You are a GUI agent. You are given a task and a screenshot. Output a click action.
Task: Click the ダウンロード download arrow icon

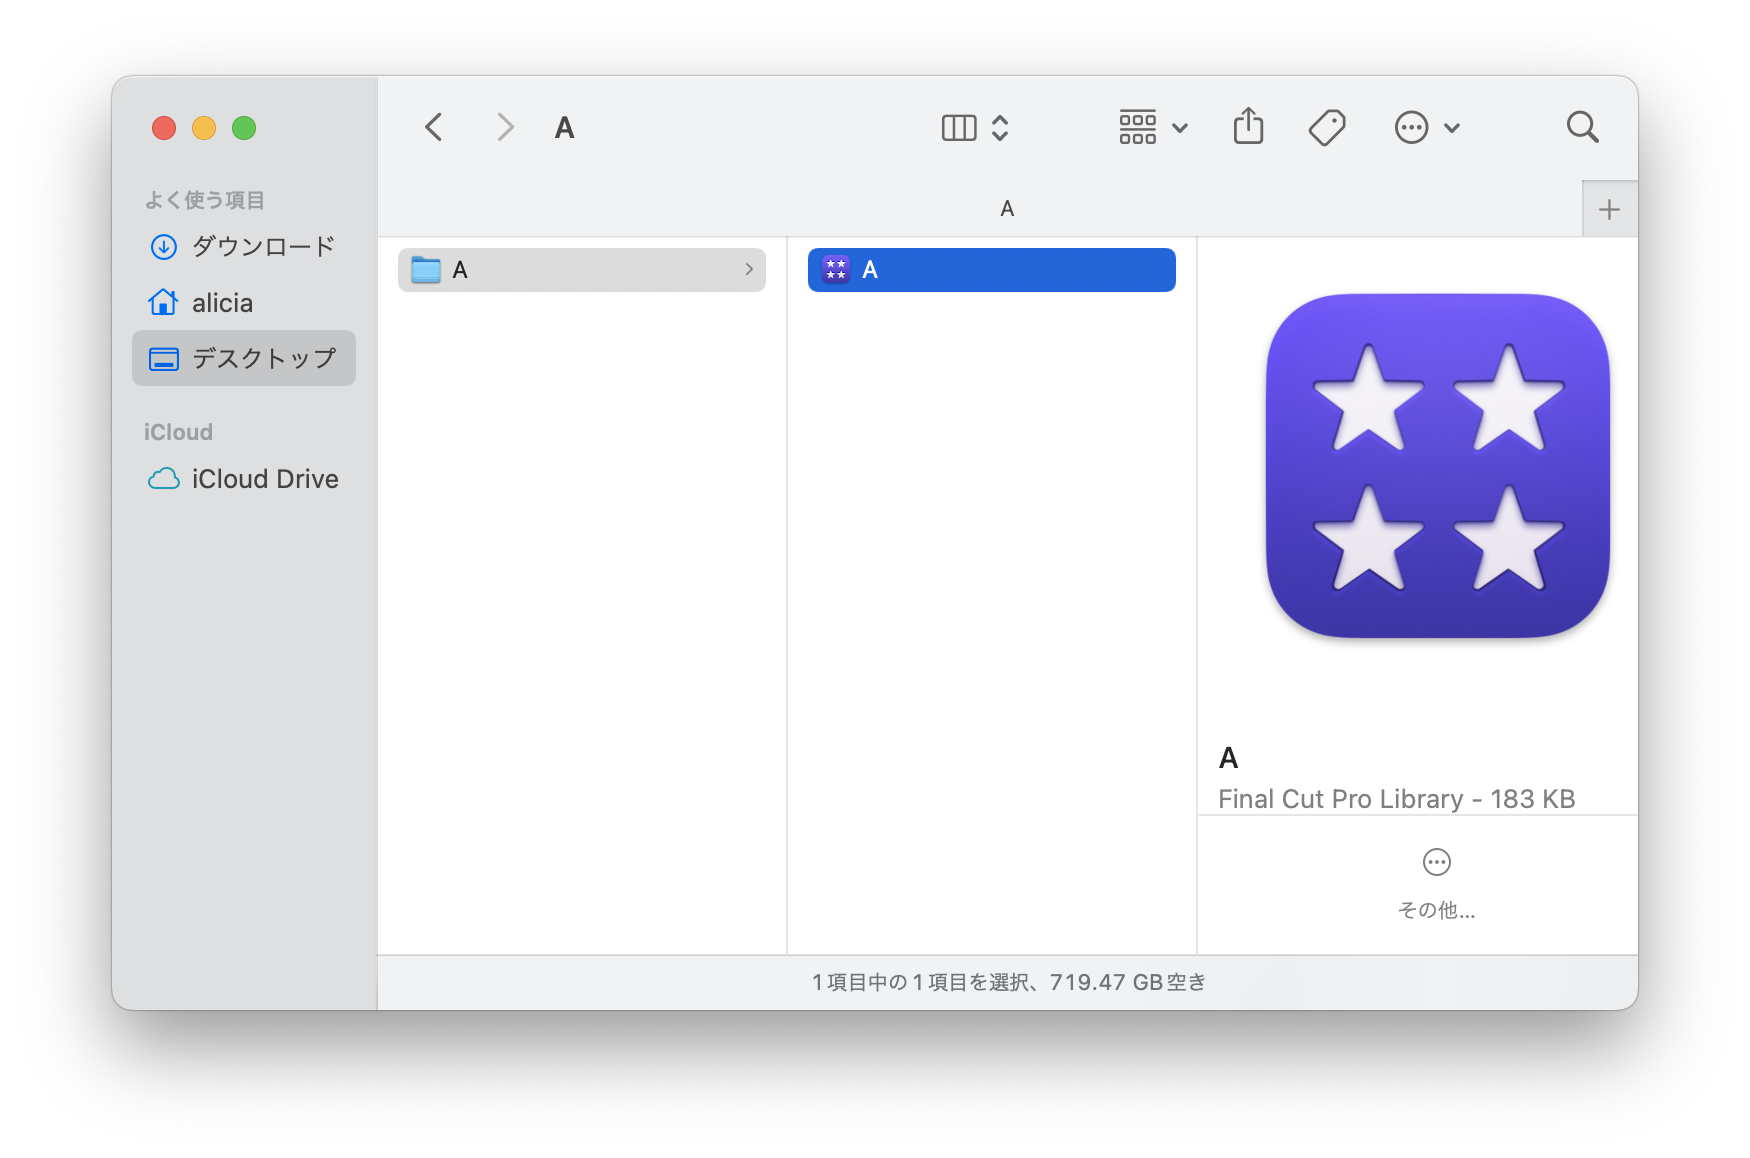tap(163, 246)
